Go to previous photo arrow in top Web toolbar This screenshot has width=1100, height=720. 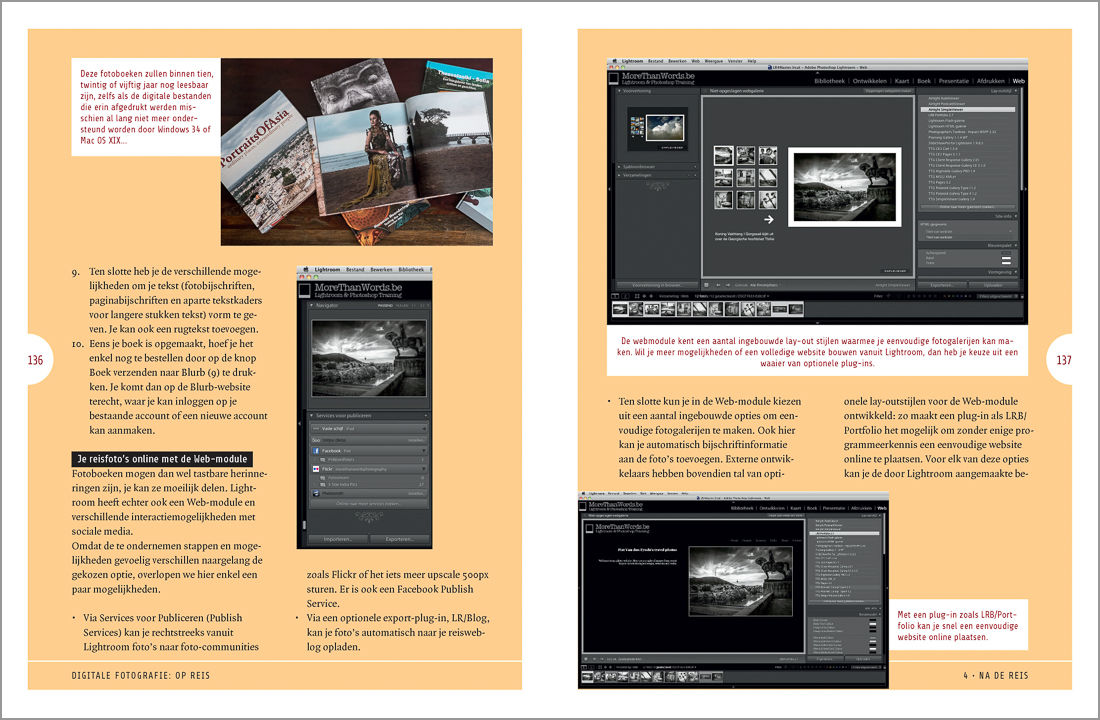[718, 285]
